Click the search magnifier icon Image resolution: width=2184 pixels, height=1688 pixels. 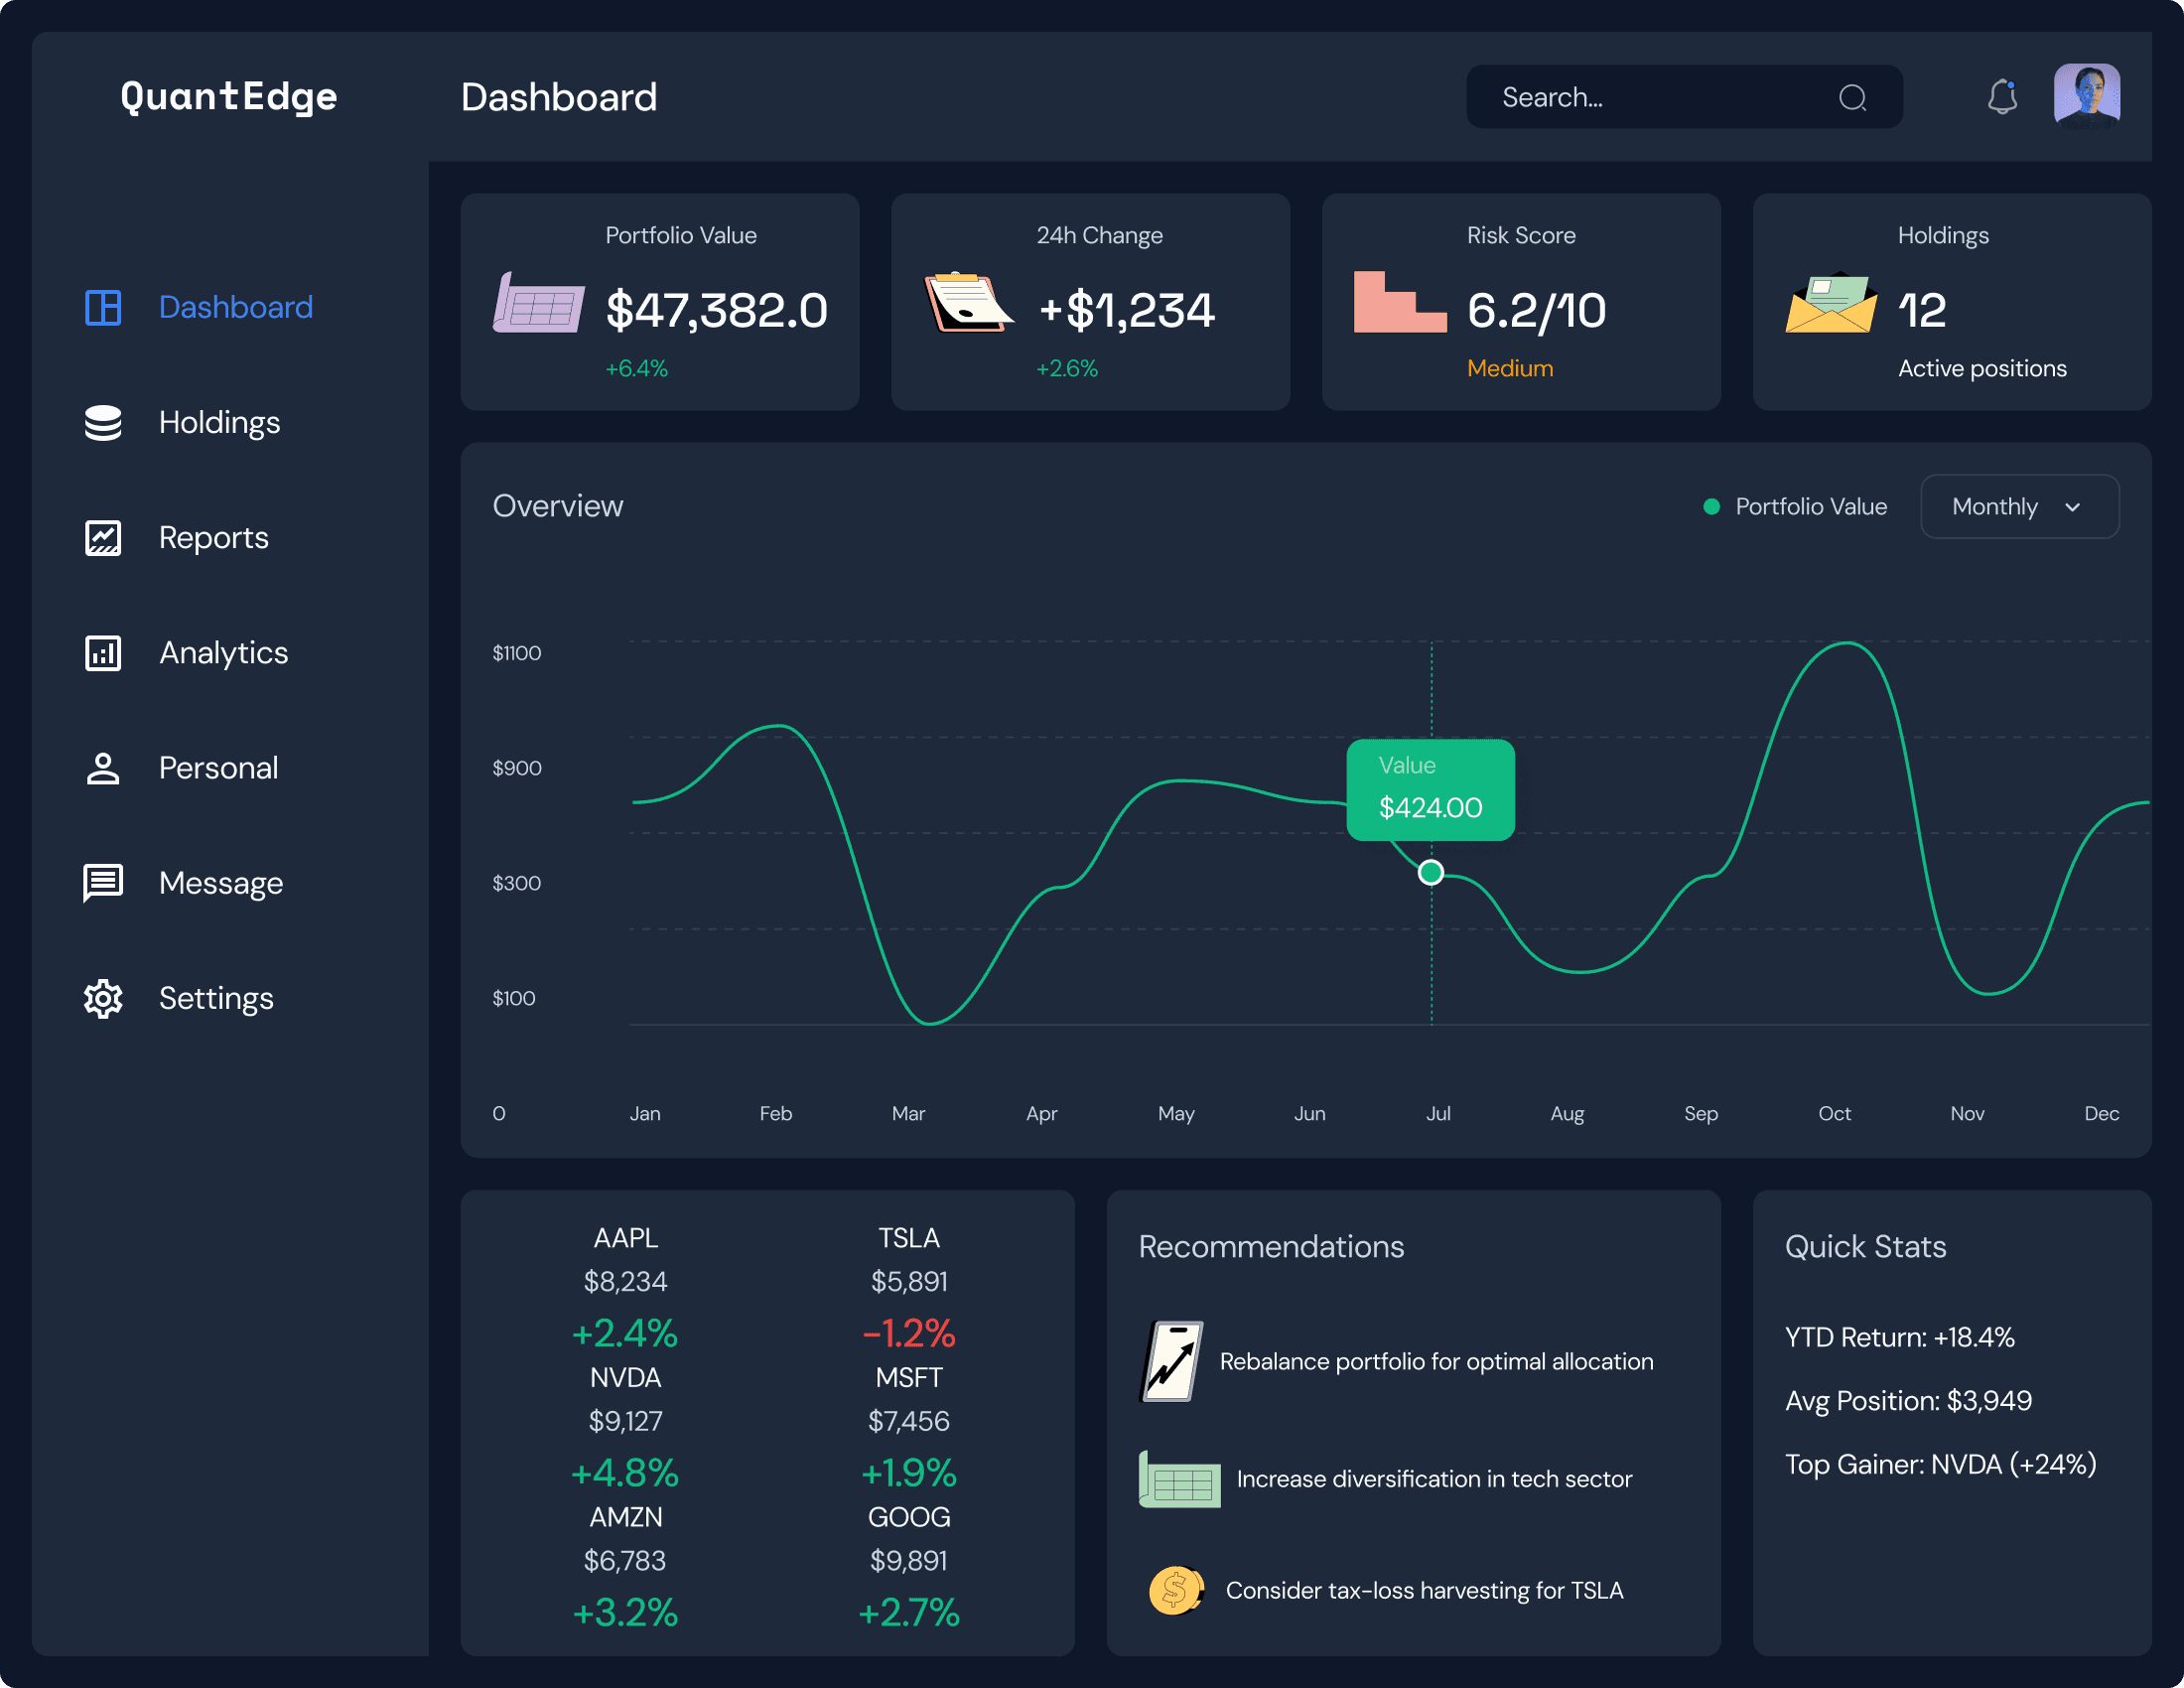pyautogui.click(x=1853, y=97)
